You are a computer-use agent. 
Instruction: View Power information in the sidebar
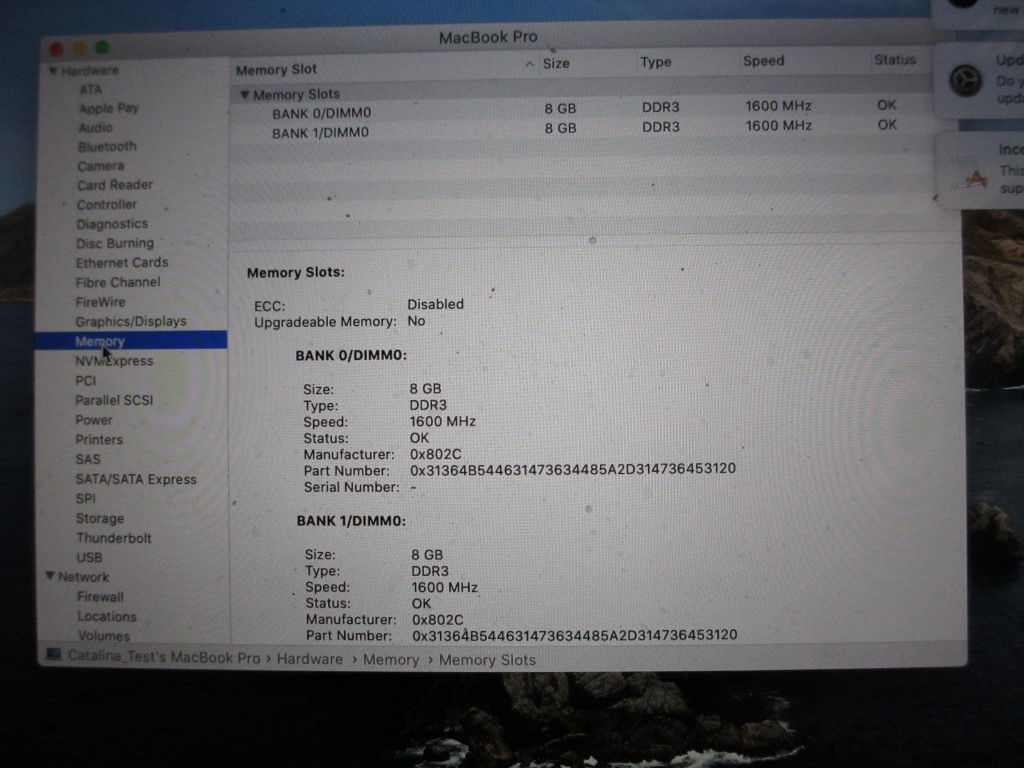pos(93,419)
